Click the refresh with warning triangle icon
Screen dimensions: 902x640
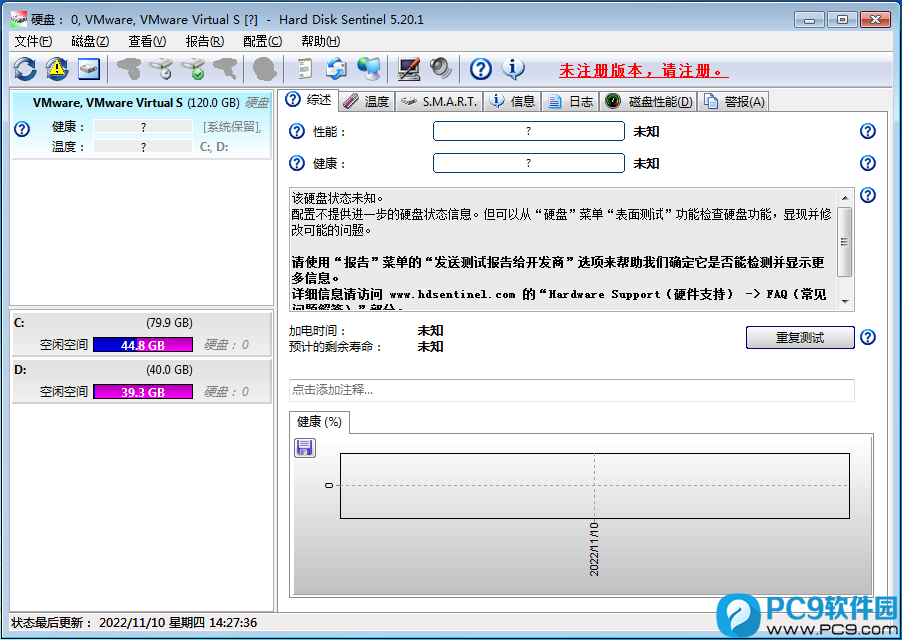point(57,69)
